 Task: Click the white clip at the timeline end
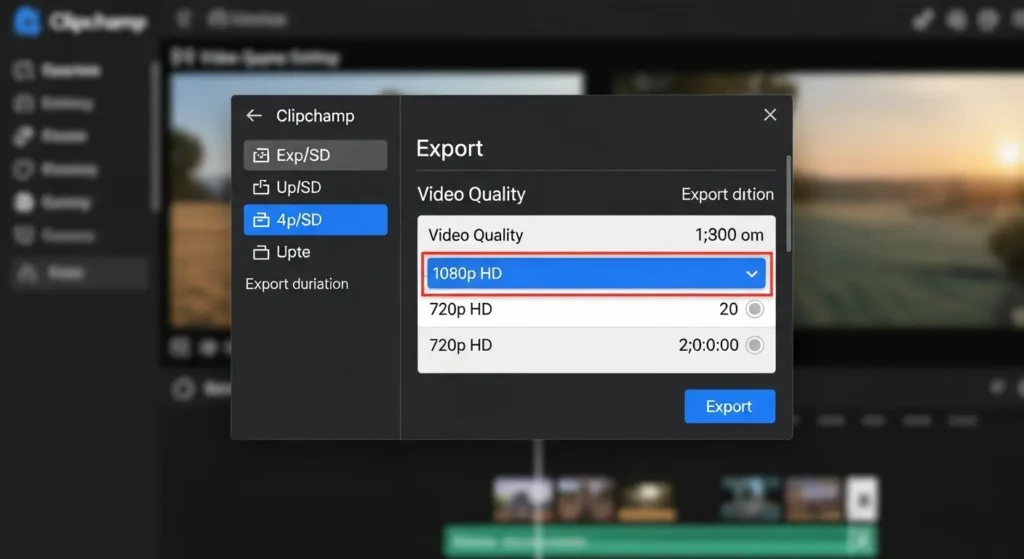[862, 500]
